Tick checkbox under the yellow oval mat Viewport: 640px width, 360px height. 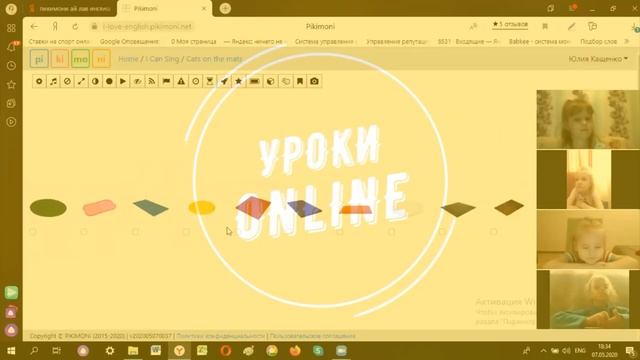pos(187,232)
